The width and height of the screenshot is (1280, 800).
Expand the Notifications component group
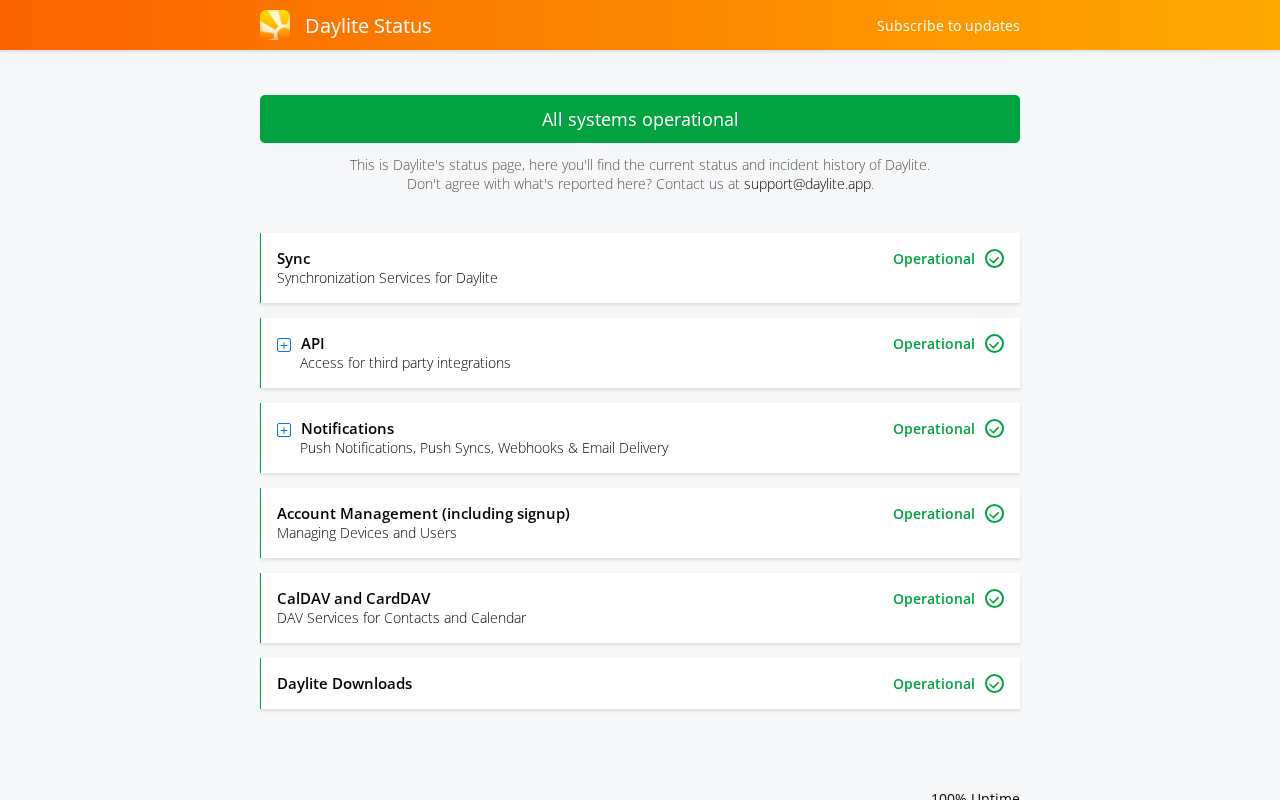click(284, 430)
